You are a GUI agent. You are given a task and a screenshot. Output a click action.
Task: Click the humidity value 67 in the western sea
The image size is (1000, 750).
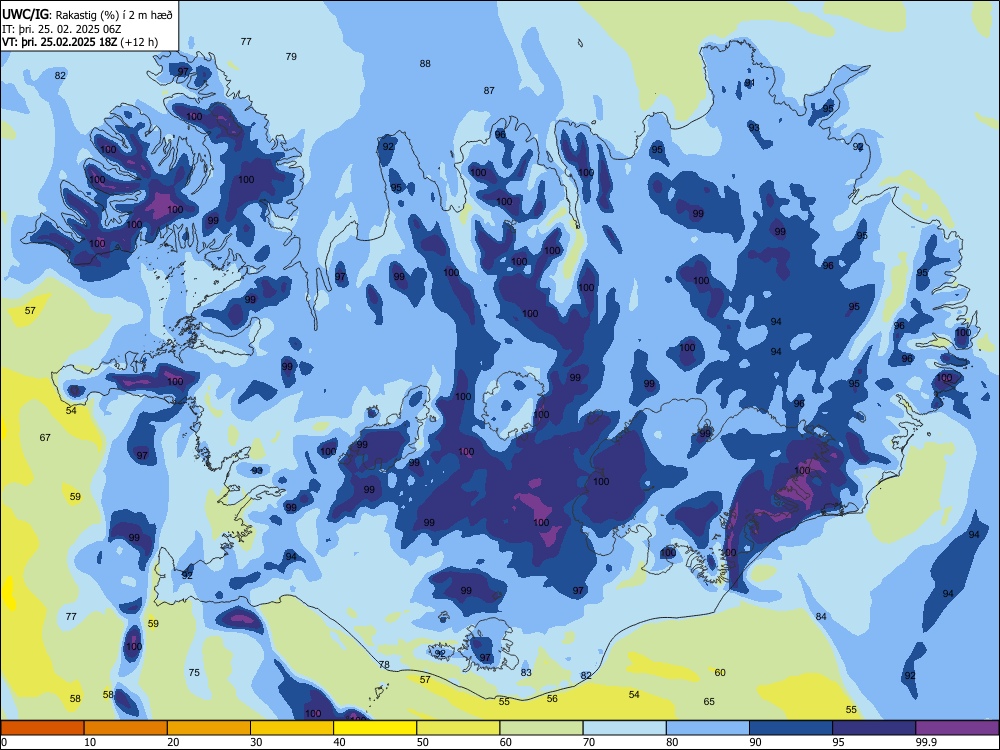coord(45,438)
